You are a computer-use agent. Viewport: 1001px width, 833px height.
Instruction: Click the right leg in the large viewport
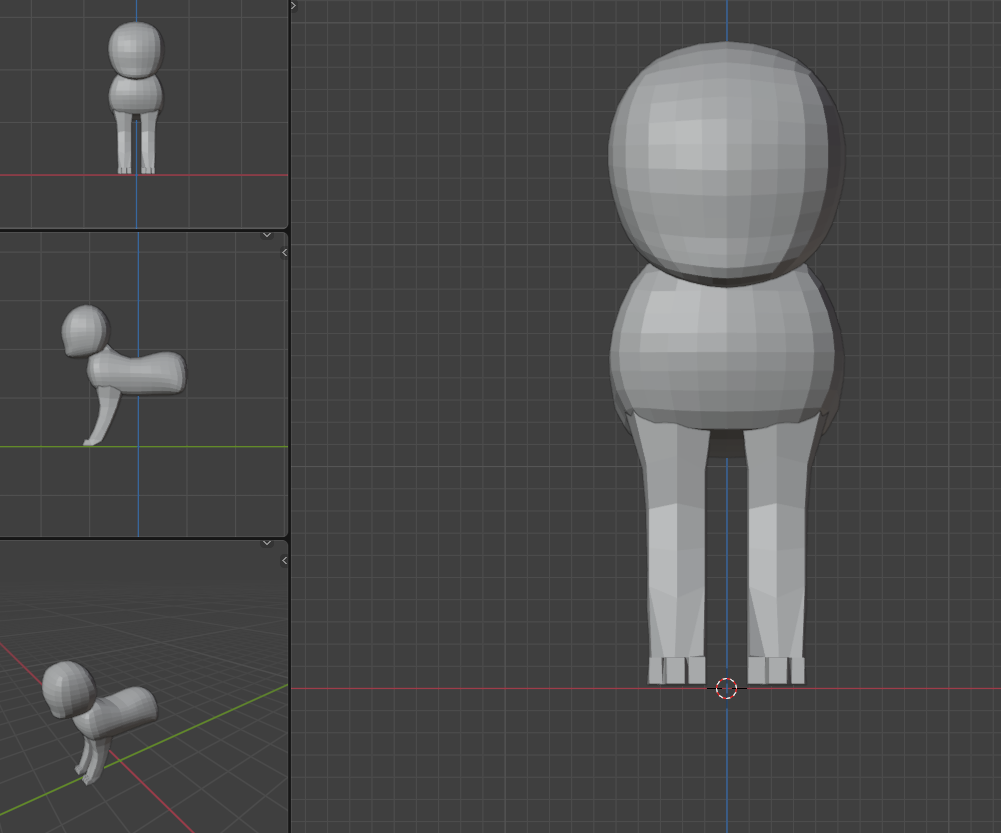pos(776,540)
